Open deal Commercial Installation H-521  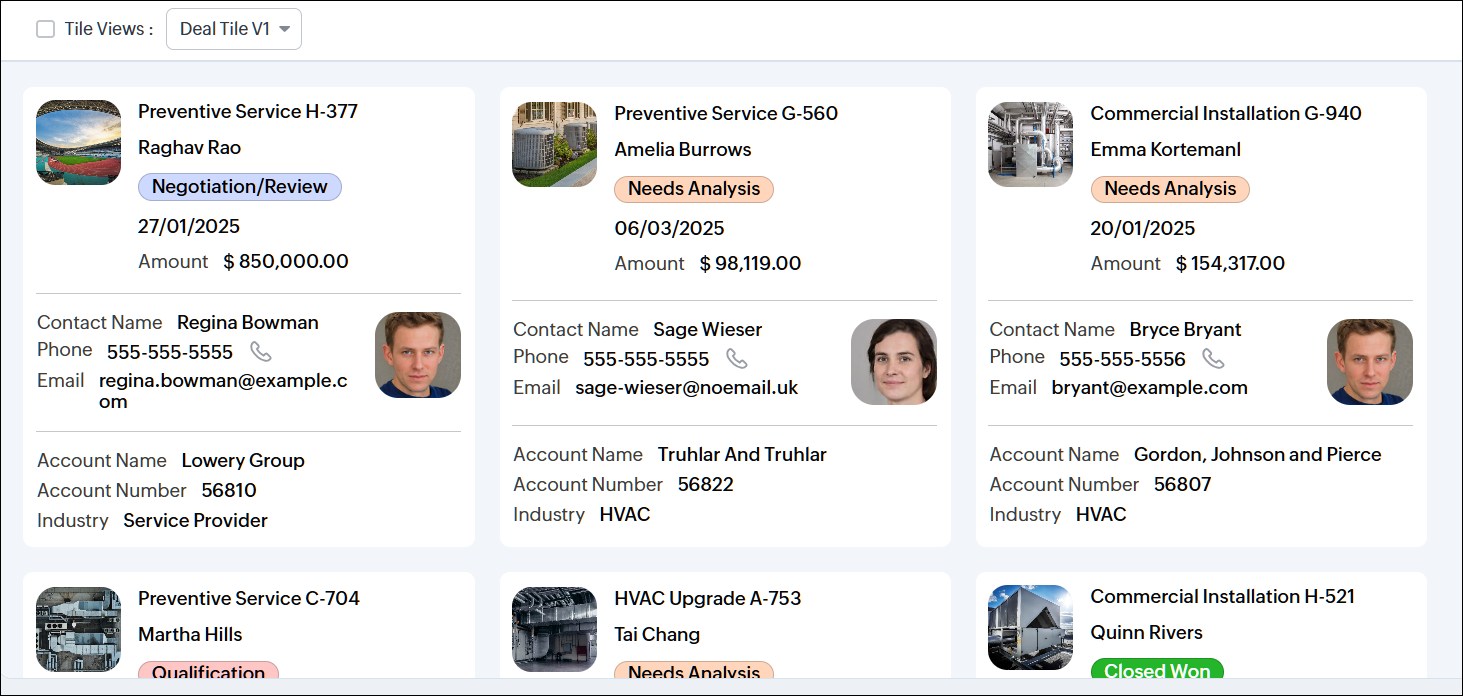(1222, 596)
